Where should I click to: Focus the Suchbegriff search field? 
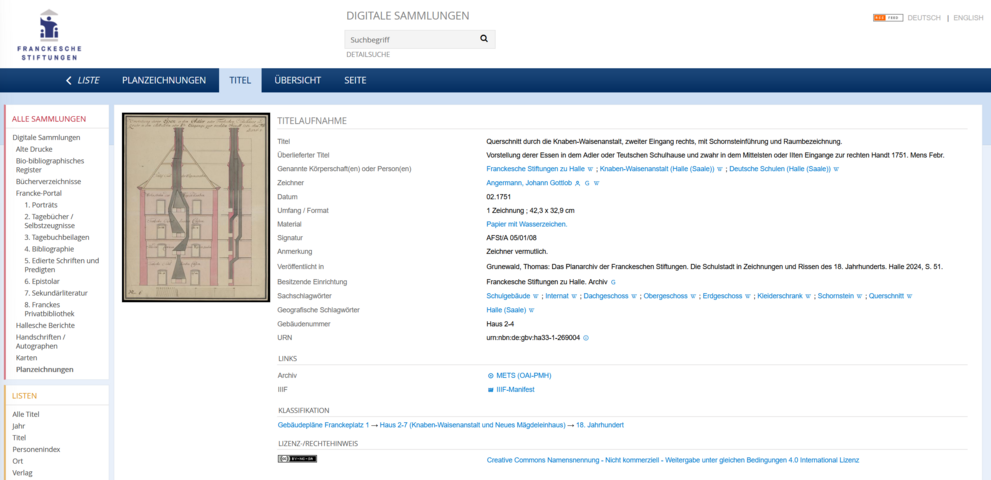click(x=411, y=39)
